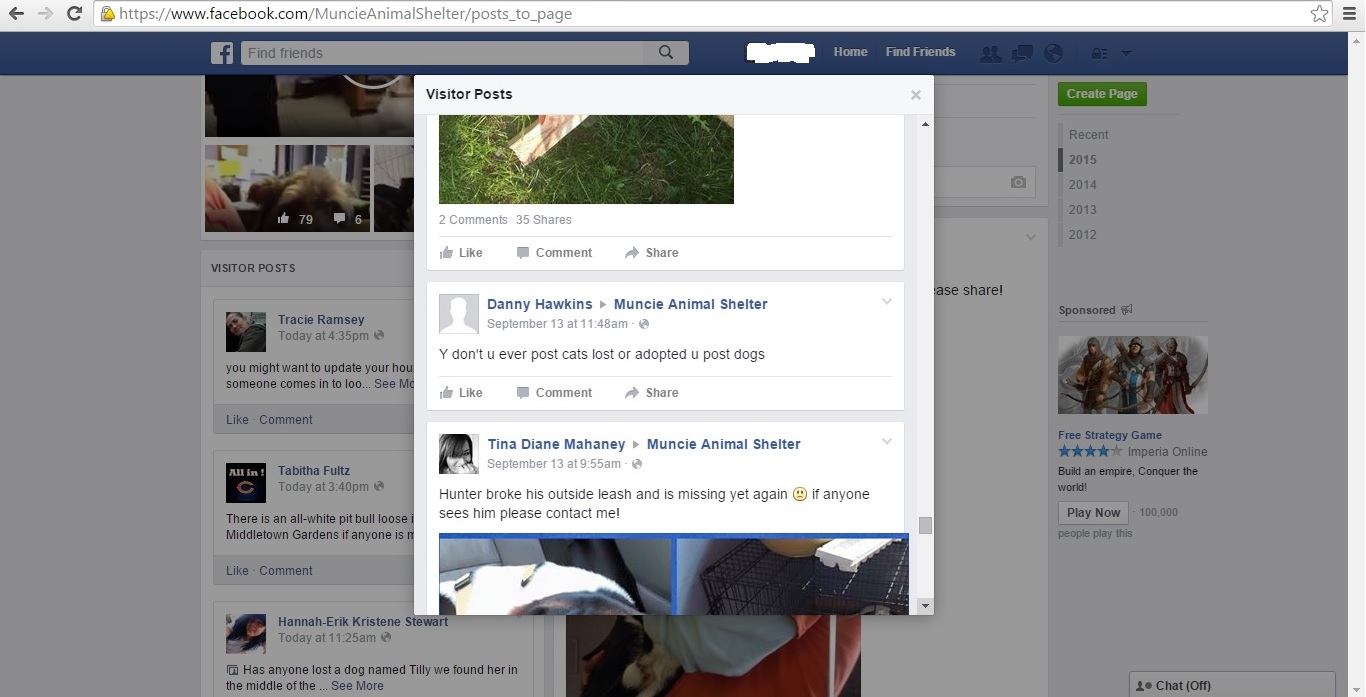Click the secure lock icon in address bar
This screenshot has height=697, width=1366.
tap(108, 14)
